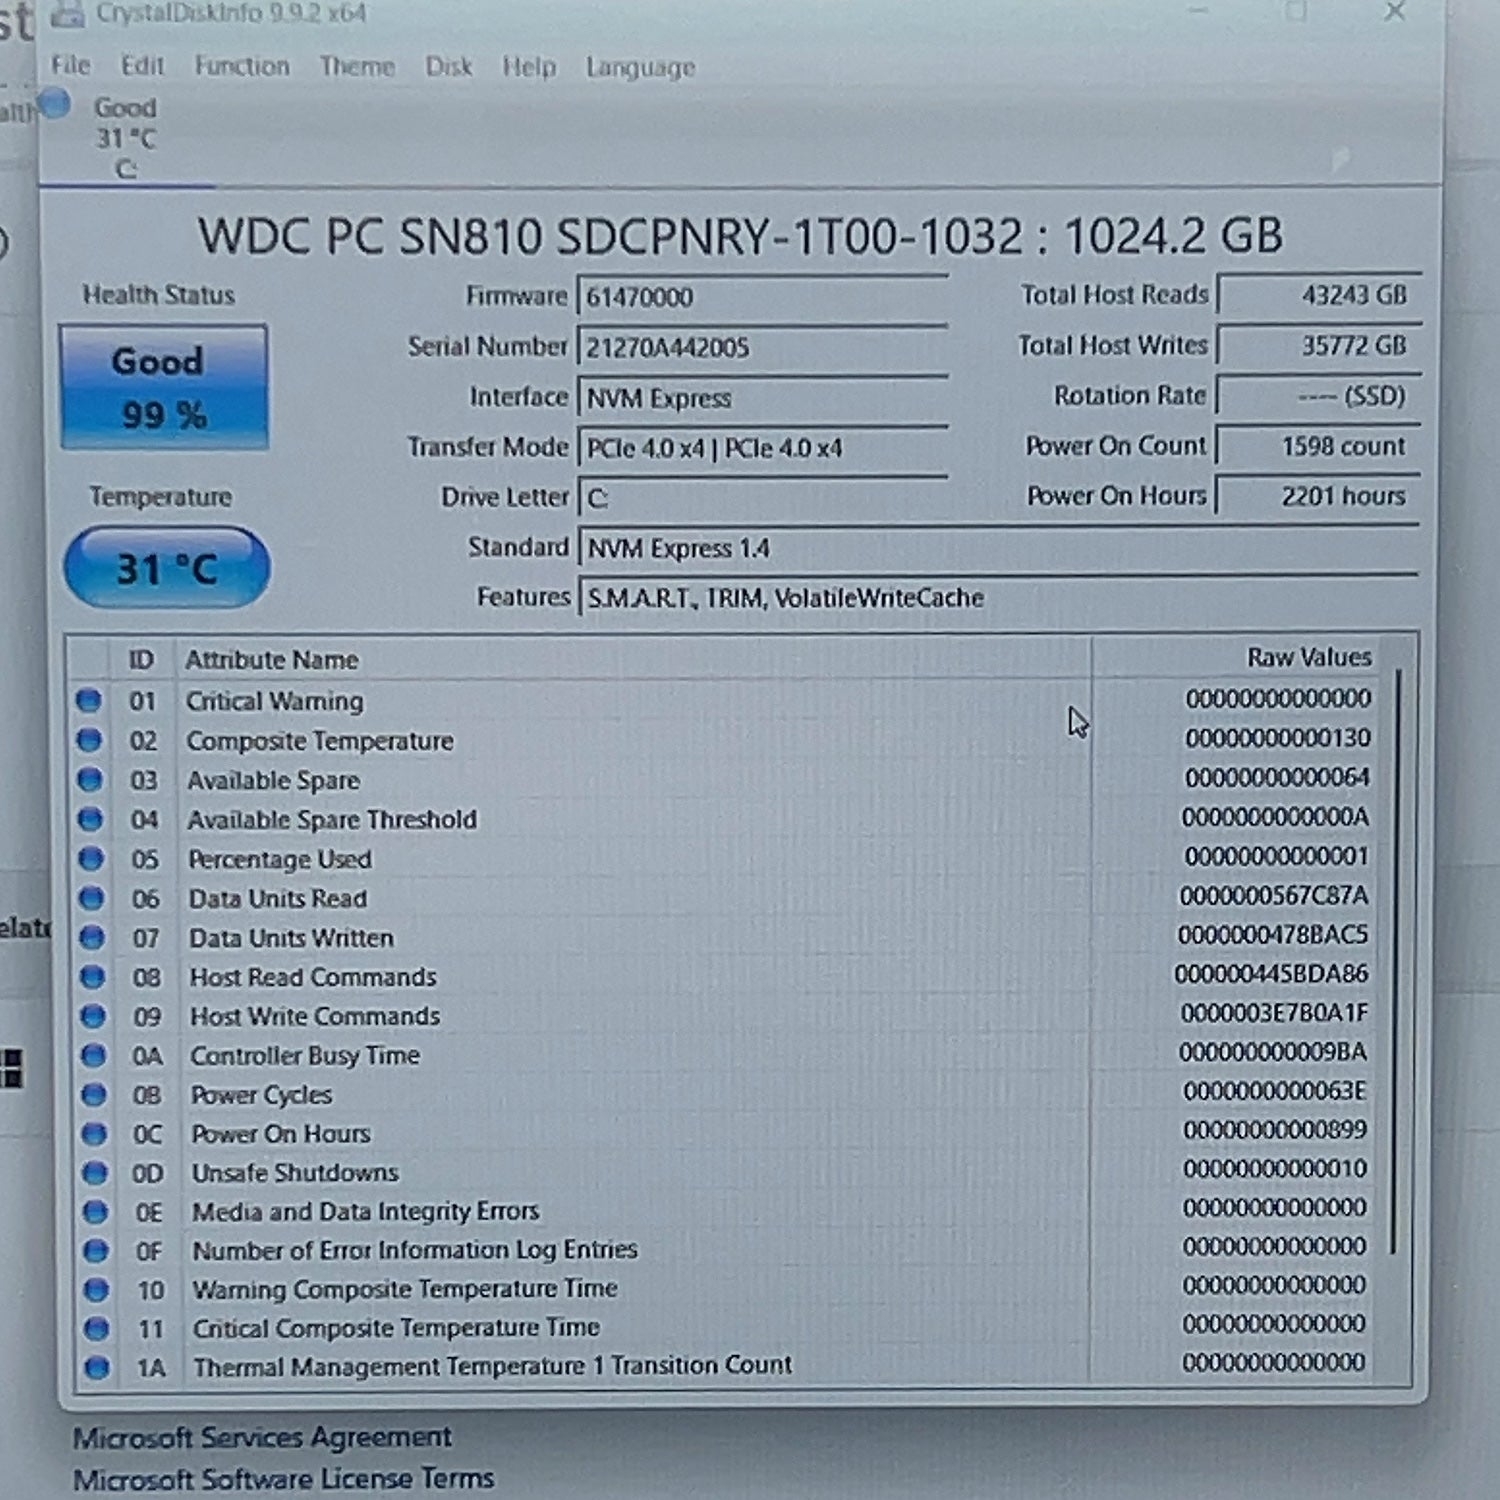Open the Disk menu
This screenshot has width=1500, height=1500.
tap(448, 67)
